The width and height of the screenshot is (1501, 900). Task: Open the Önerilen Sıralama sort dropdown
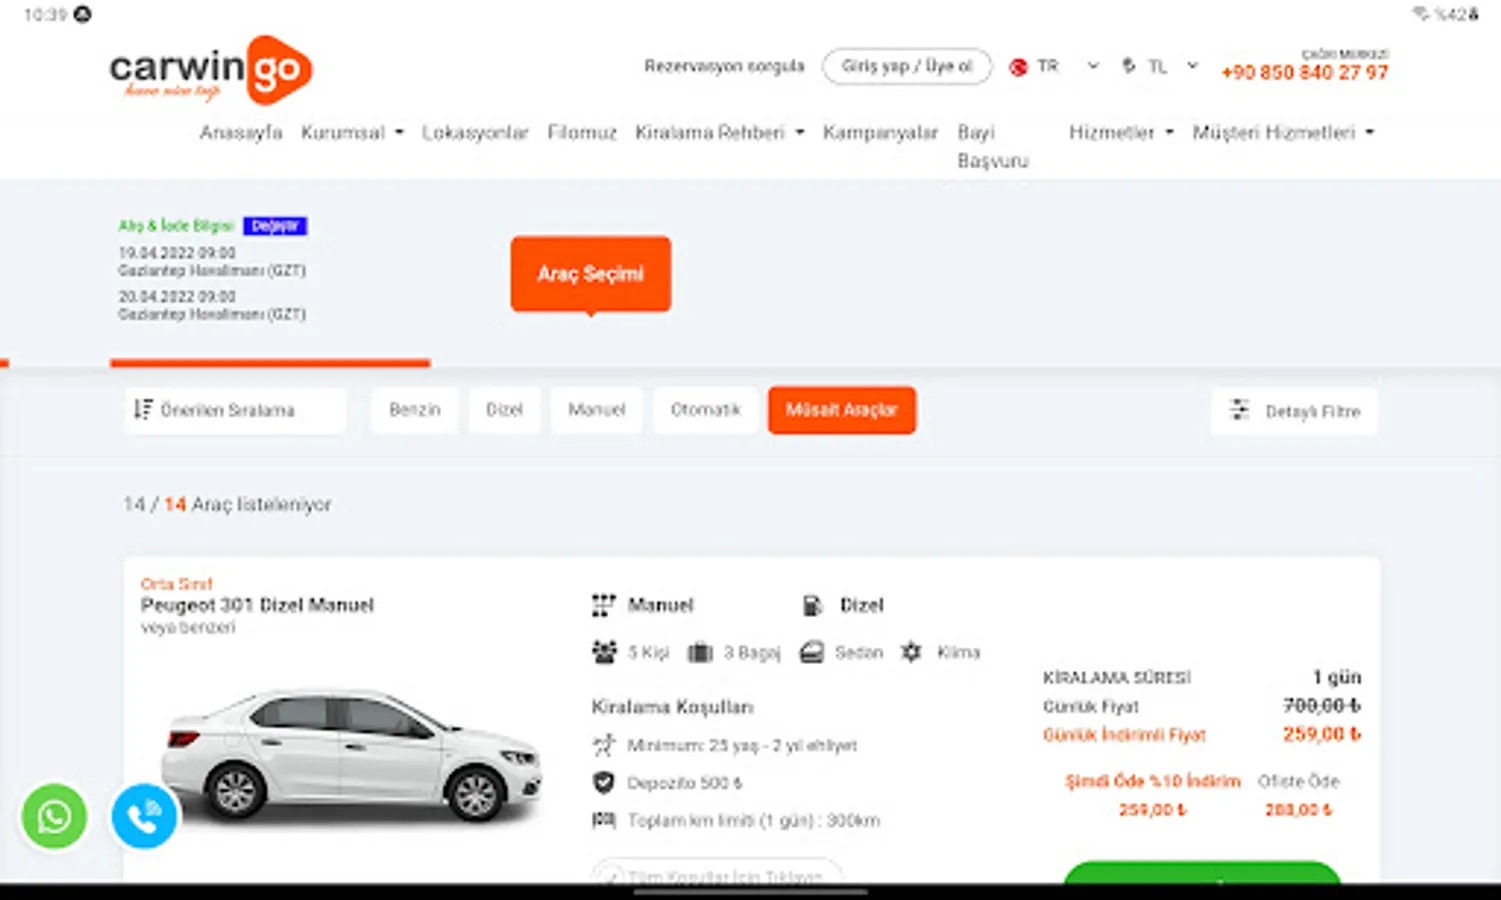236,410
